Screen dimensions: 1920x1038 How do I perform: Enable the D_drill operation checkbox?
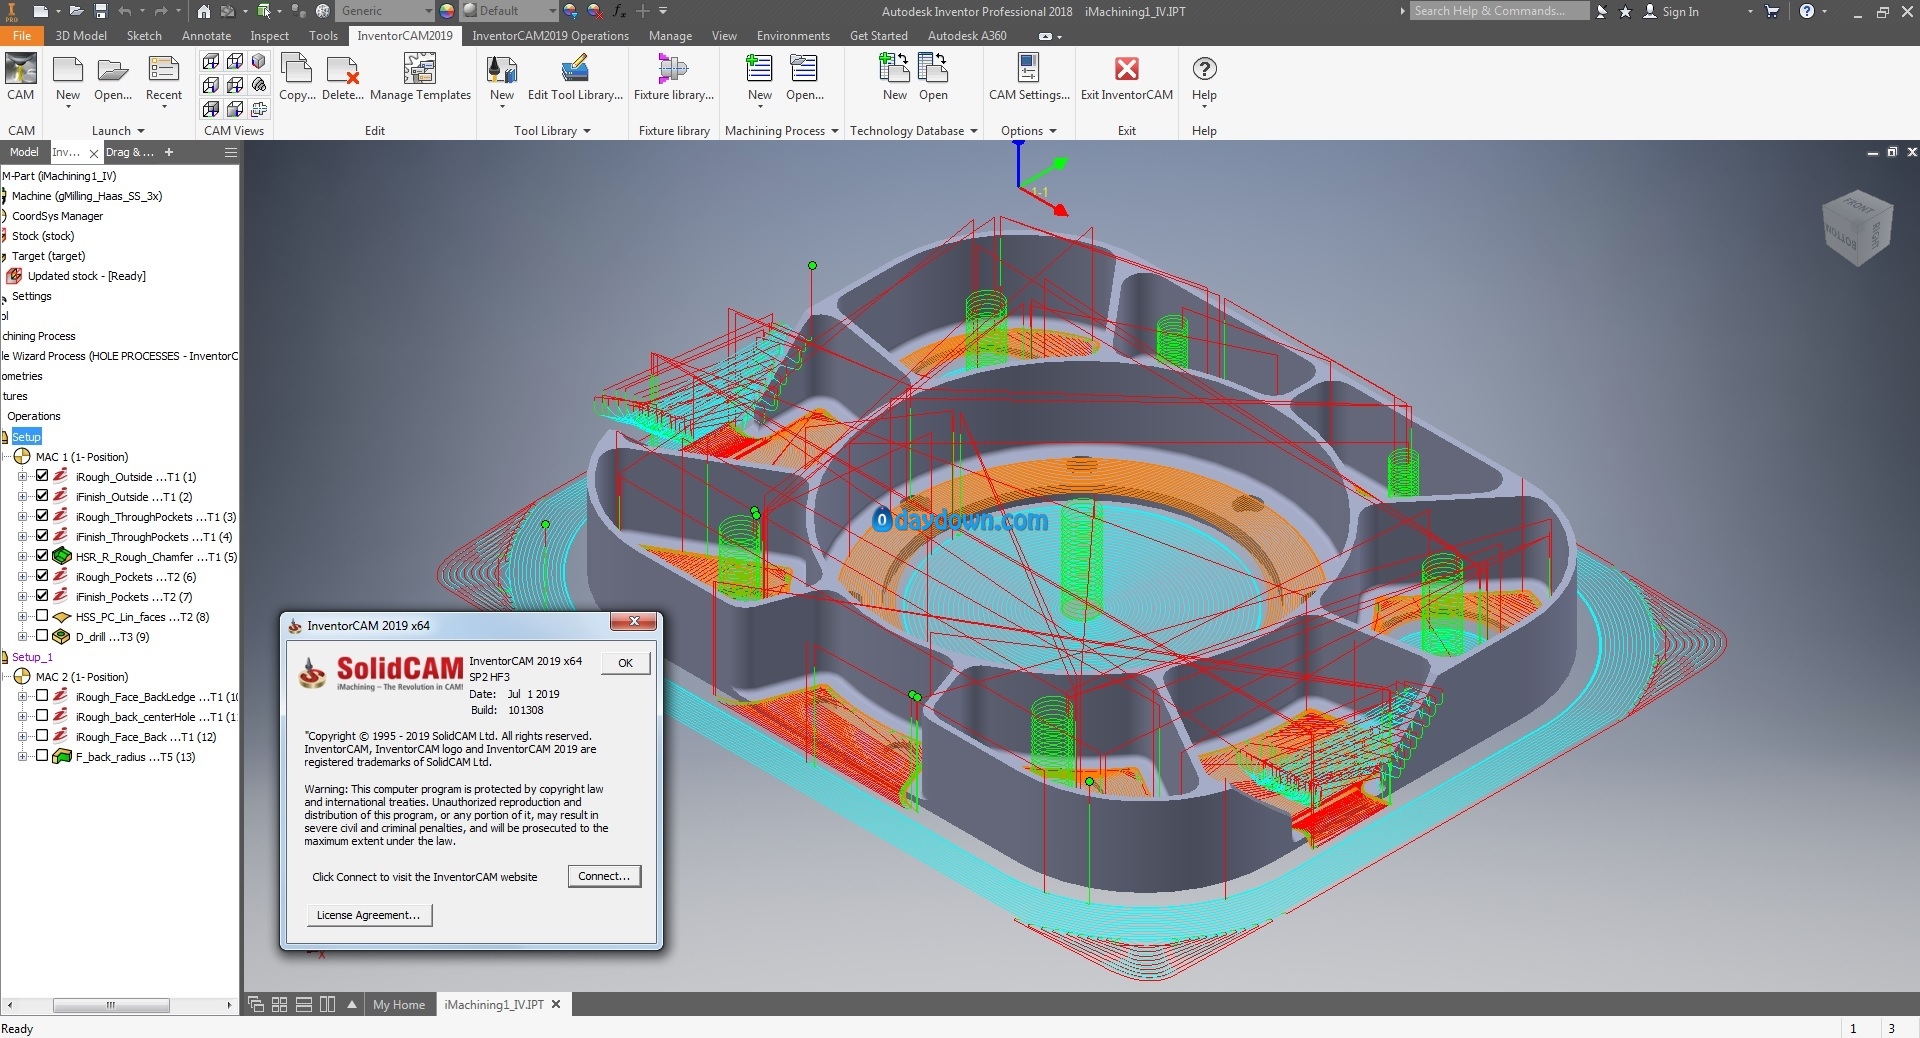click(42, 636)
